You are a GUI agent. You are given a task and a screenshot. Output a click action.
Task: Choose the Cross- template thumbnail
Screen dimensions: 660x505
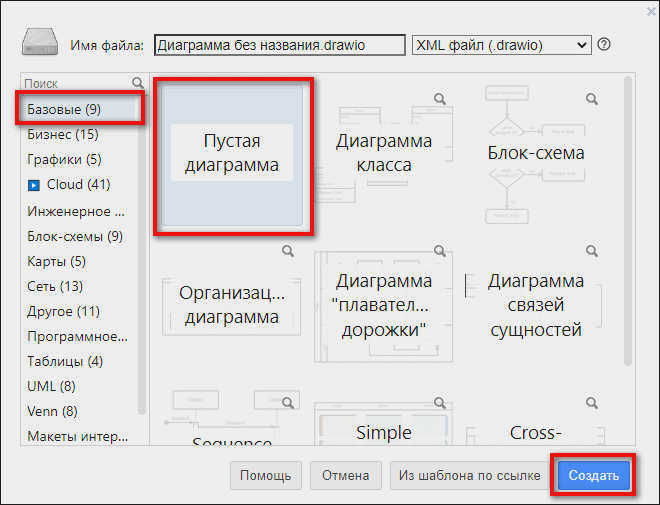536,418
